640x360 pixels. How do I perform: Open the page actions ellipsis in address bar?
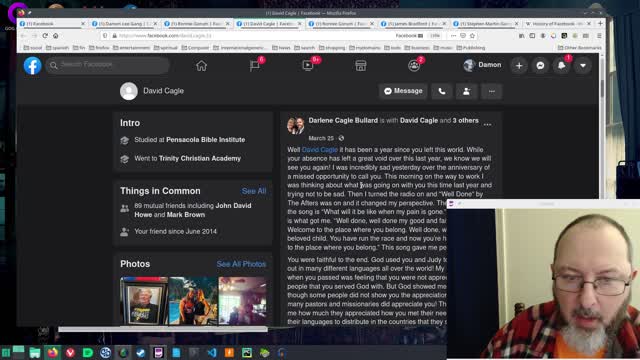(453, 36)
